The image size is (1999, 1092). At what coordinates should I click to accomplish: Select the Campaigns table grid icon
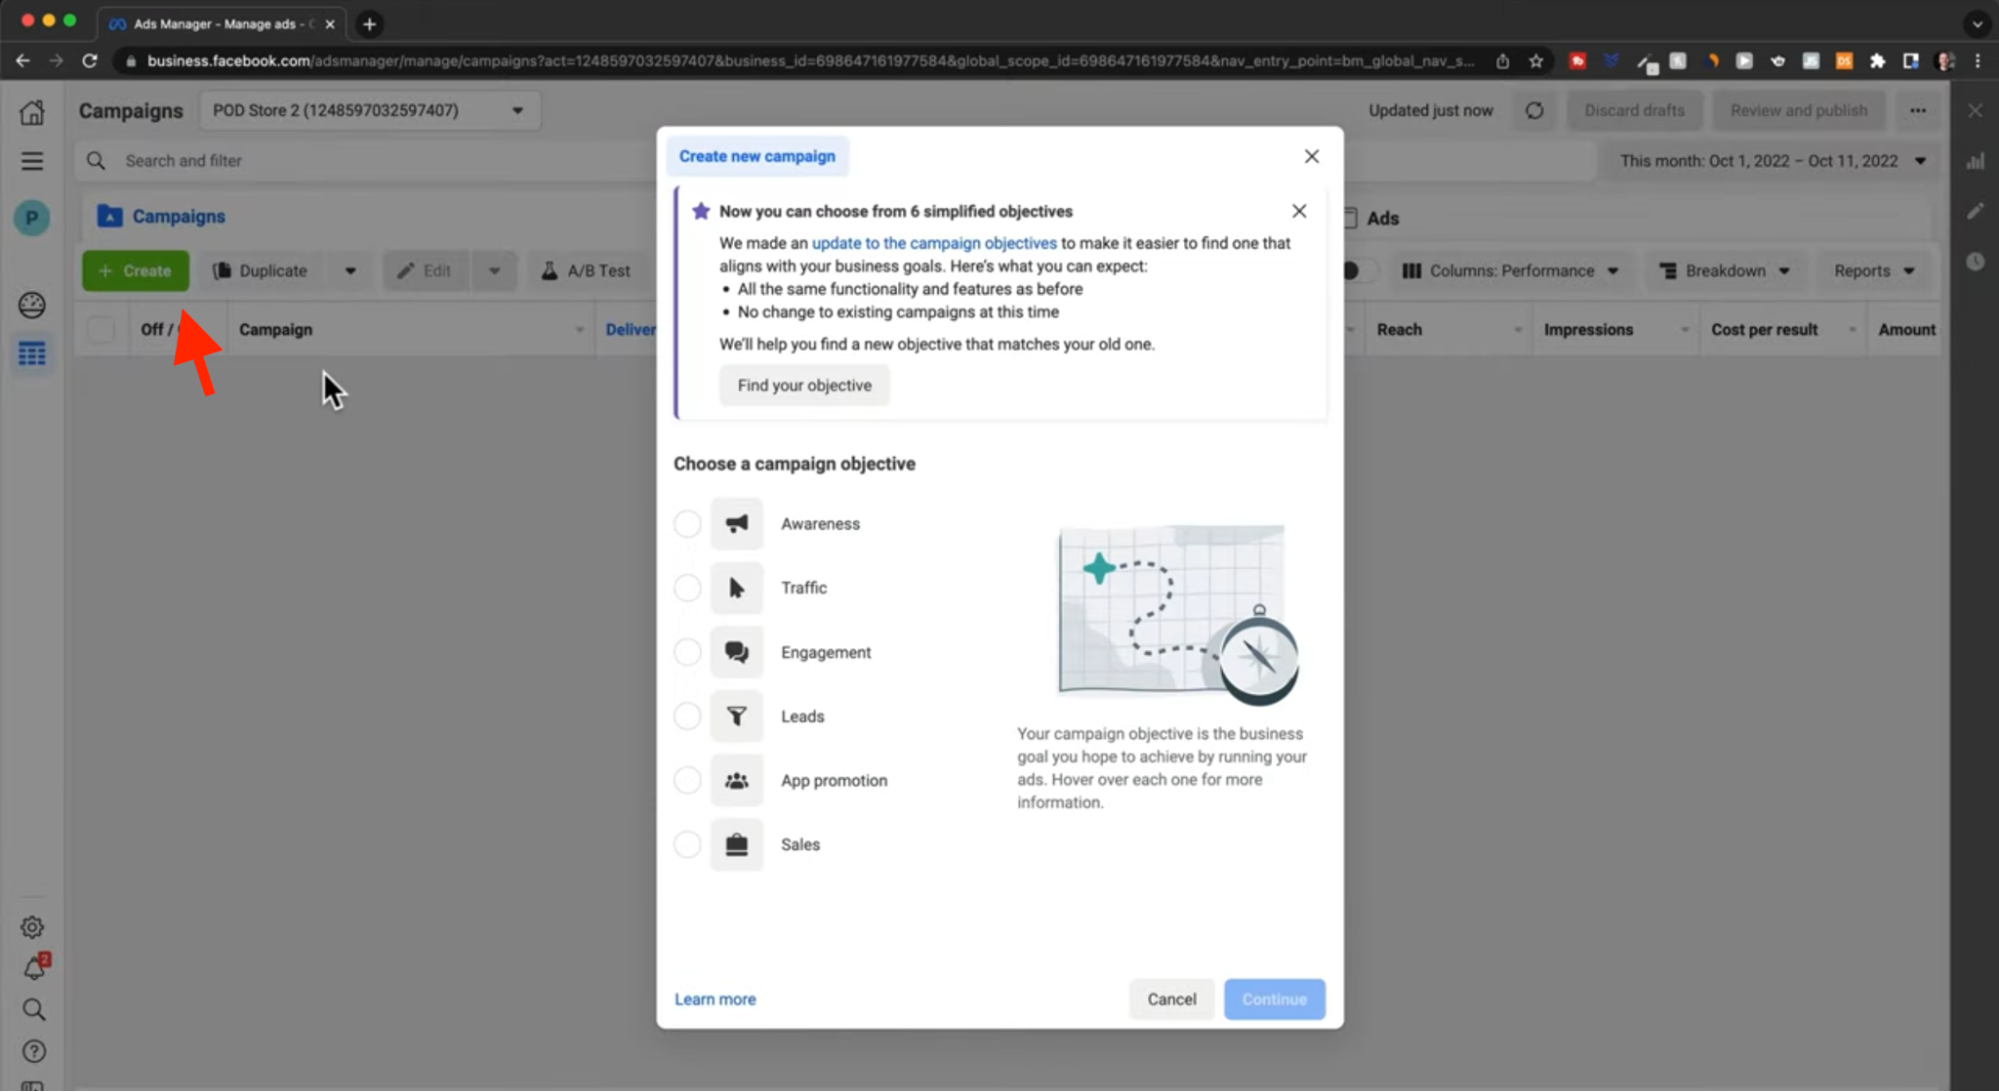(x=32, y=354)
